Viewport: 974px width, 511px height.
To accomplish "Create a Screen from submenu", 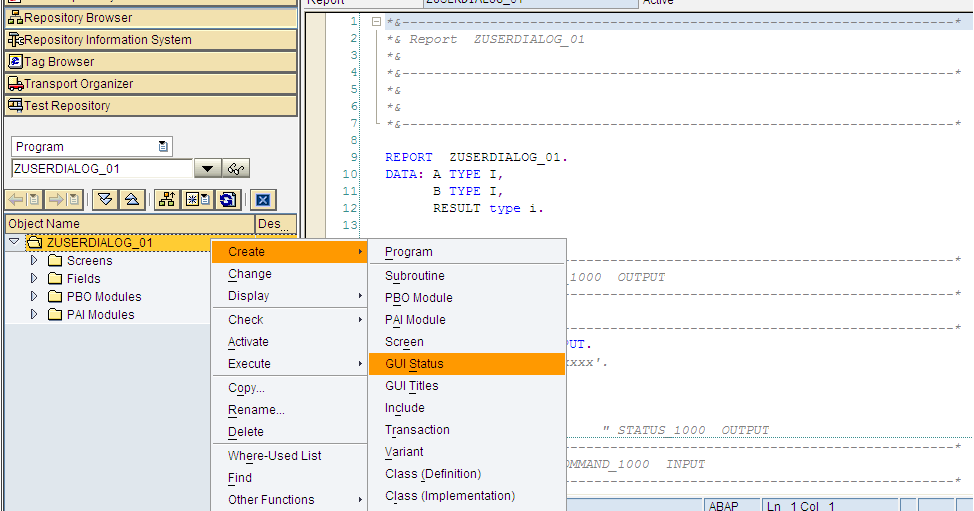I will 467,342.
